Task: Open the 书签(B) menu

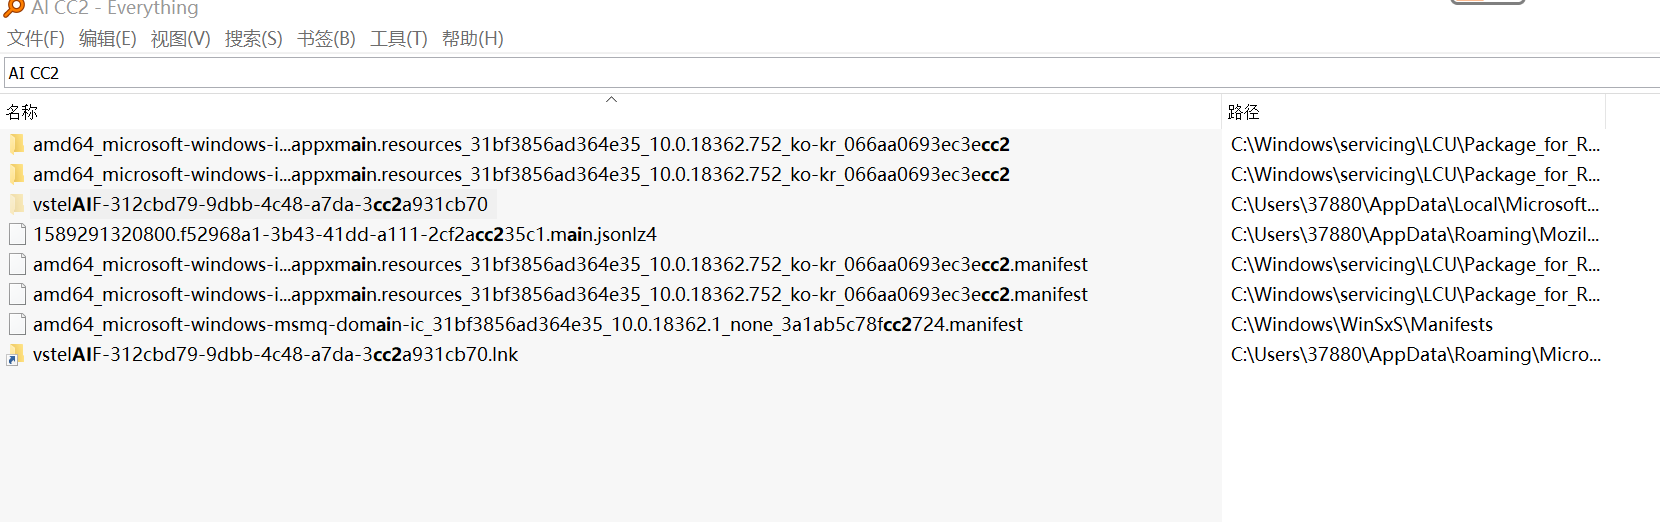Action: pos(326,39)
